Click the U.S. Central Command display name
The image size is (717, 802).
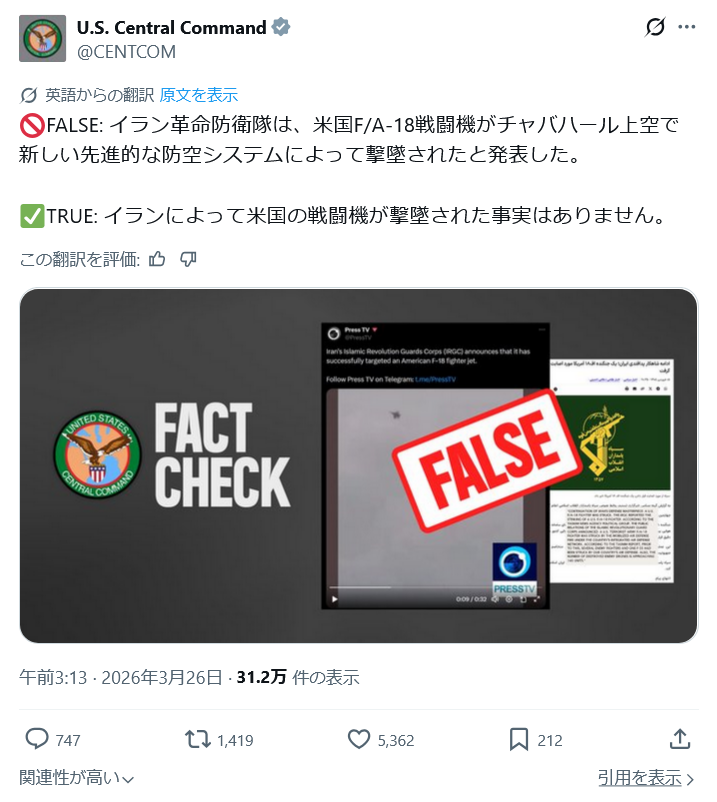tap(171, 28)
